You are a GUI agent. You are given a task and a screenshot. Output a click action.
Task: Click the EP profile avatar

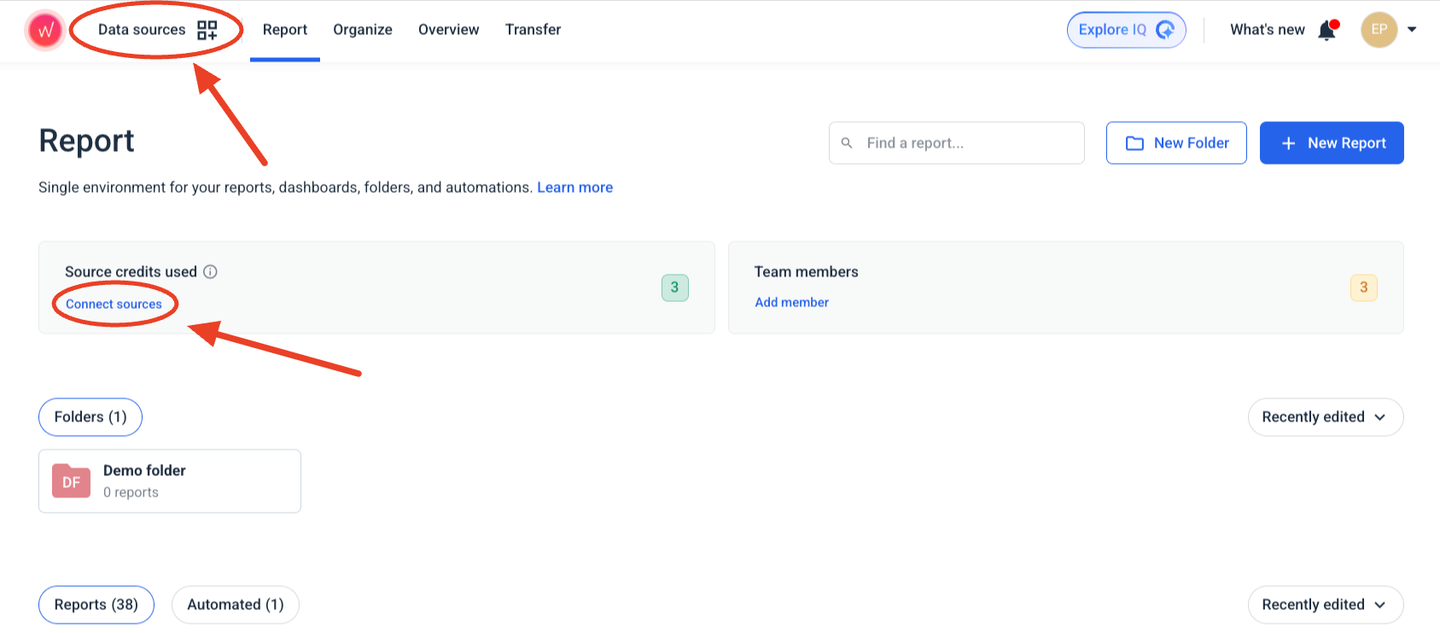tap(1379, 30)
